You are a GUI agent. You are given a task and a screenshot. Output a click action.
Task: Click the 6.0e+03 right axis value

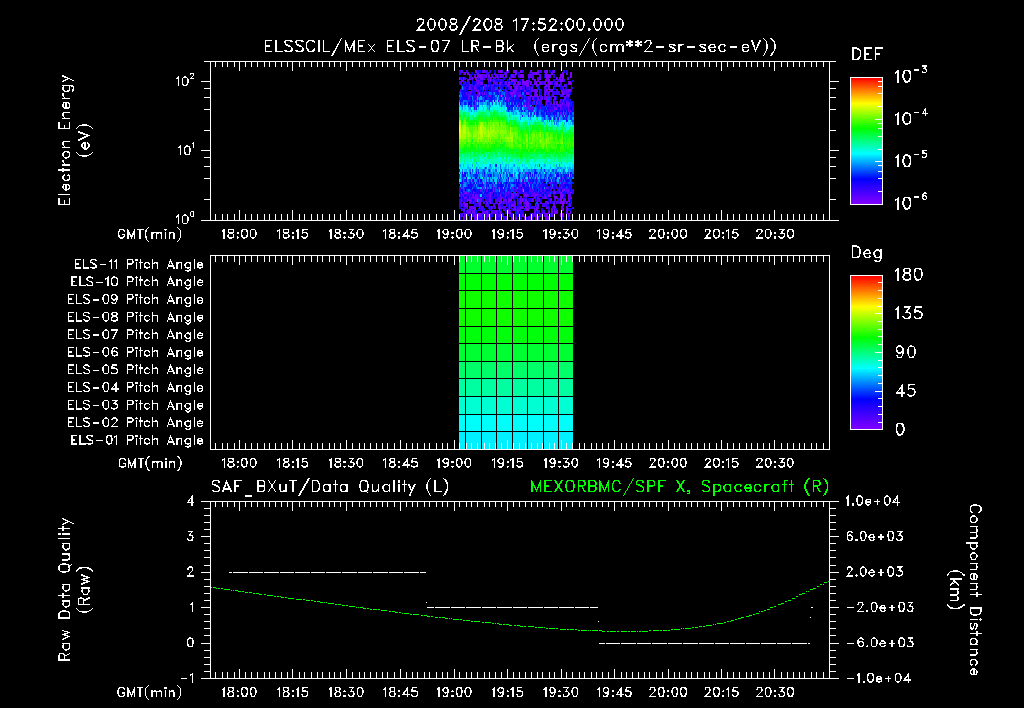tap(875, 536)
